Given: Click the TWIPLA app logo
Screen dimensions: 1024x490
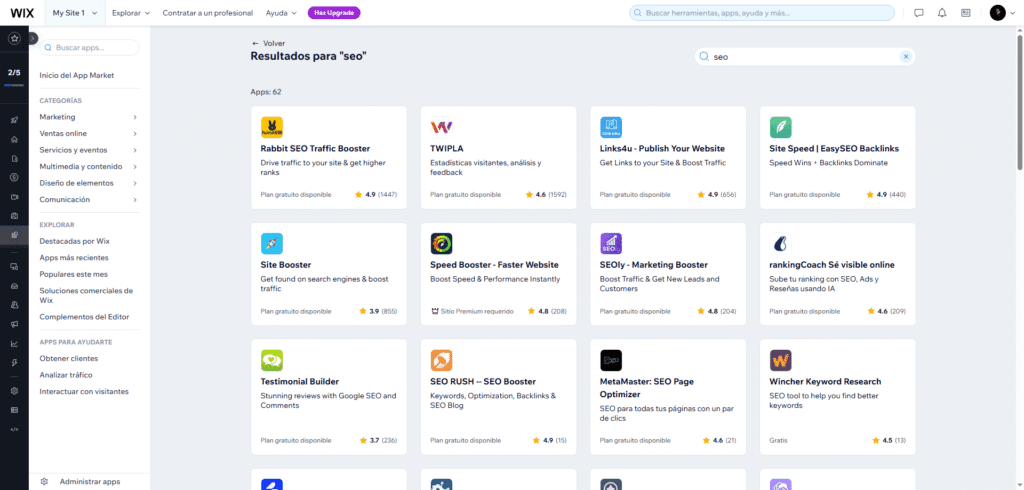Looking at the screenshot, I should [x=441, y=127].
